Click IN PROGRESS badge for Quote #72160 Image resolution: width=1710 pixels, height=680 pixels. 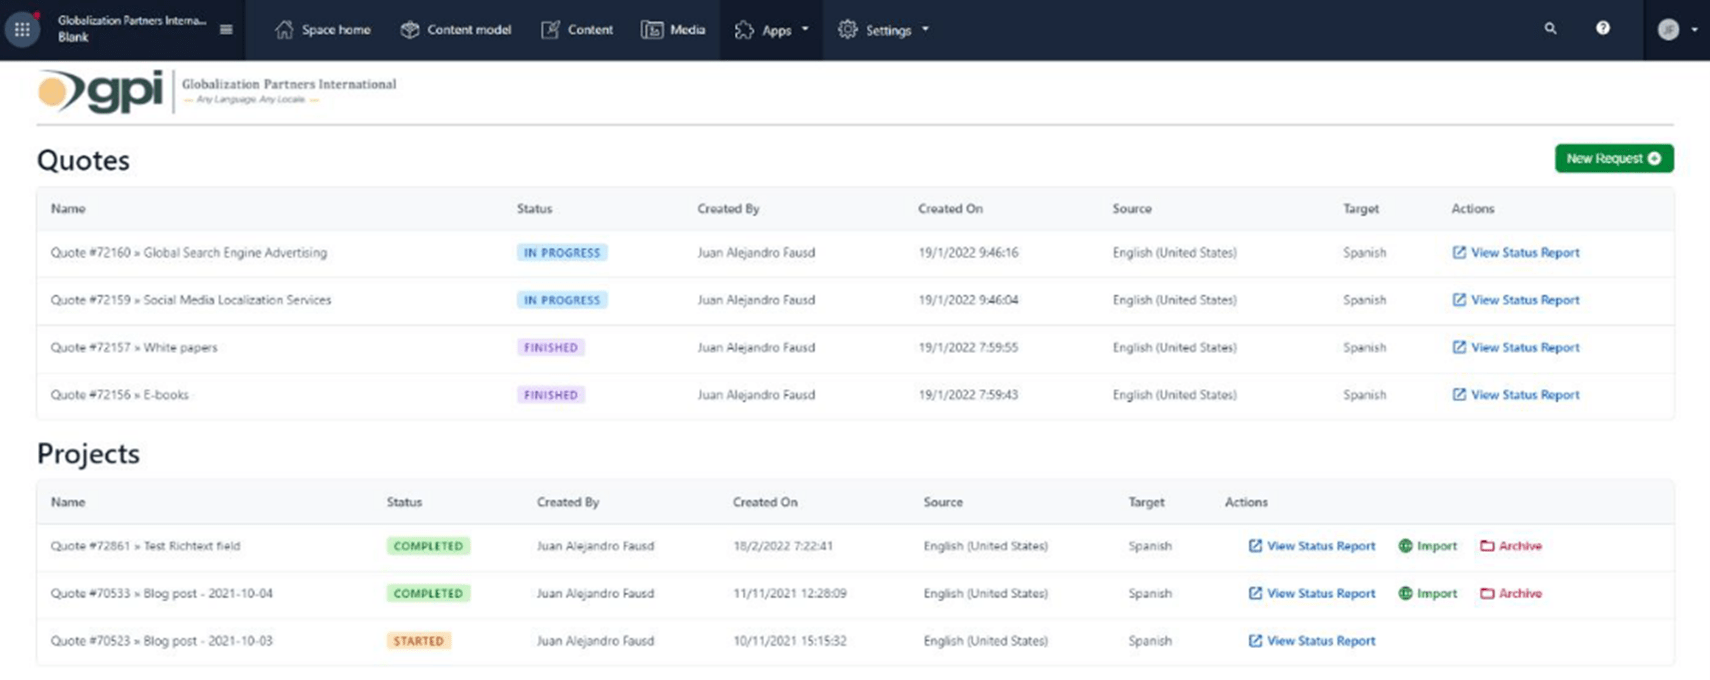(562, 253)
